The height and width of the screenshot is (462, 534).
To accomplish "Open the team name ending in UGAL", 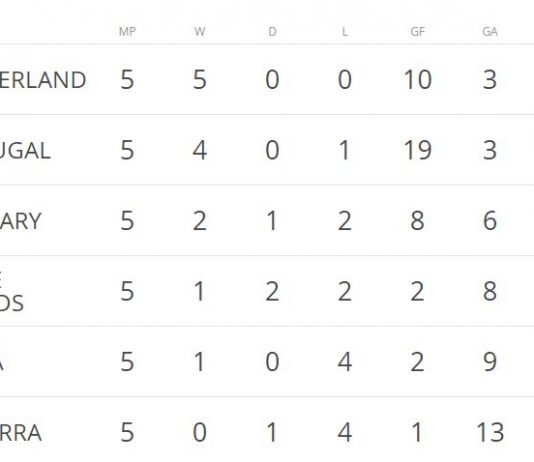I will point(25,151).
